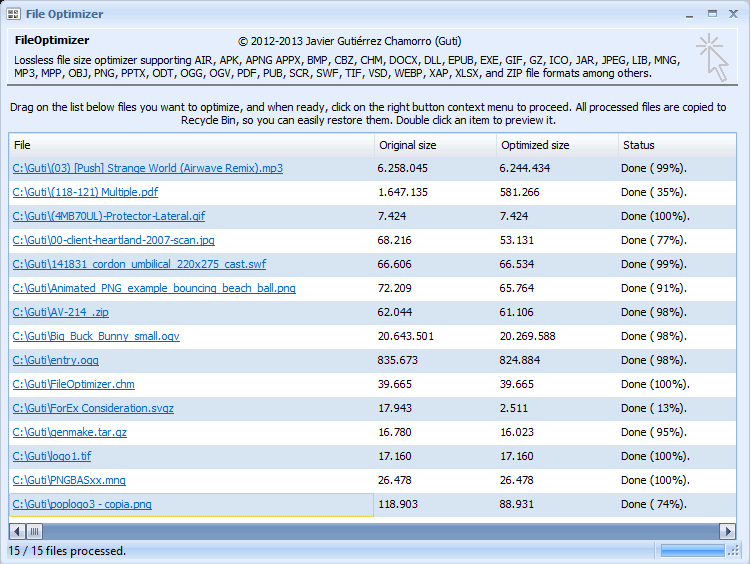Sort by the Optimized size column header

(x=555, y=145)
